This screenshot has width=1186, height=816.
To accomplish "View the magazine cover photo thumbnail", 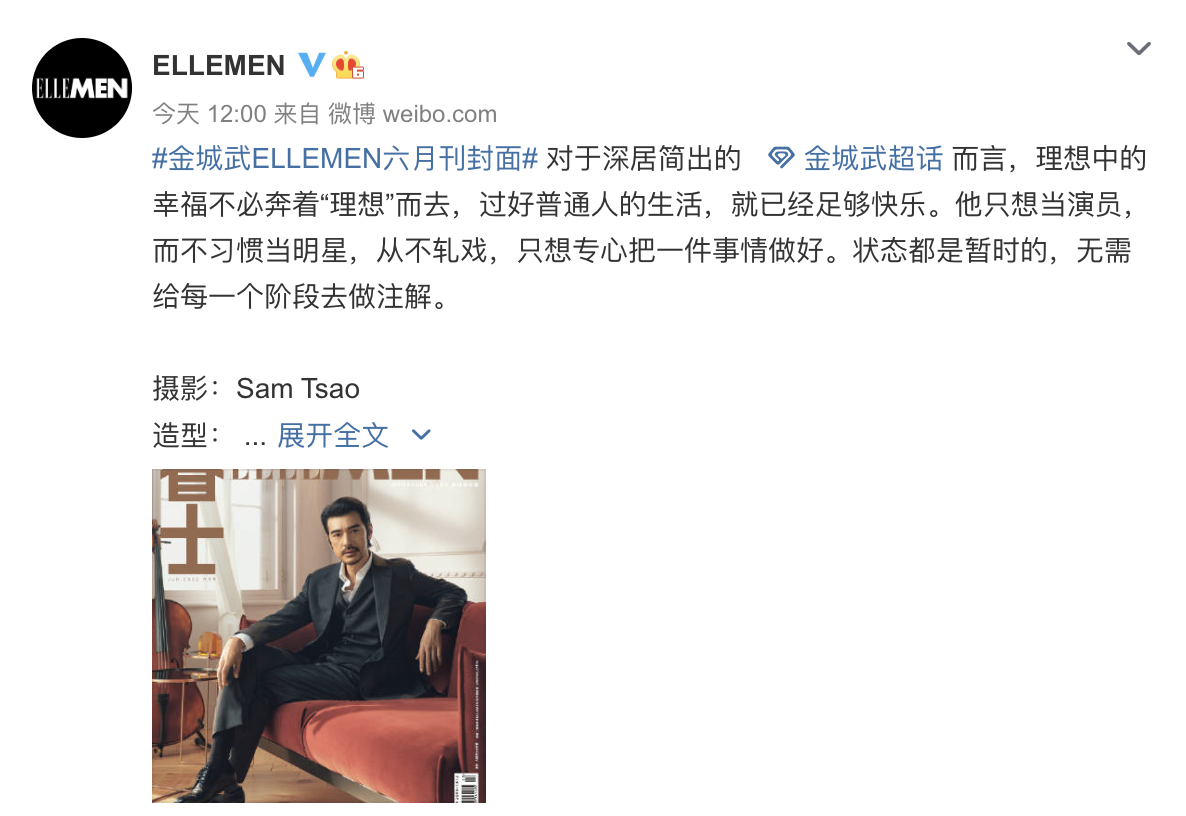I will (x=318, y=635).
